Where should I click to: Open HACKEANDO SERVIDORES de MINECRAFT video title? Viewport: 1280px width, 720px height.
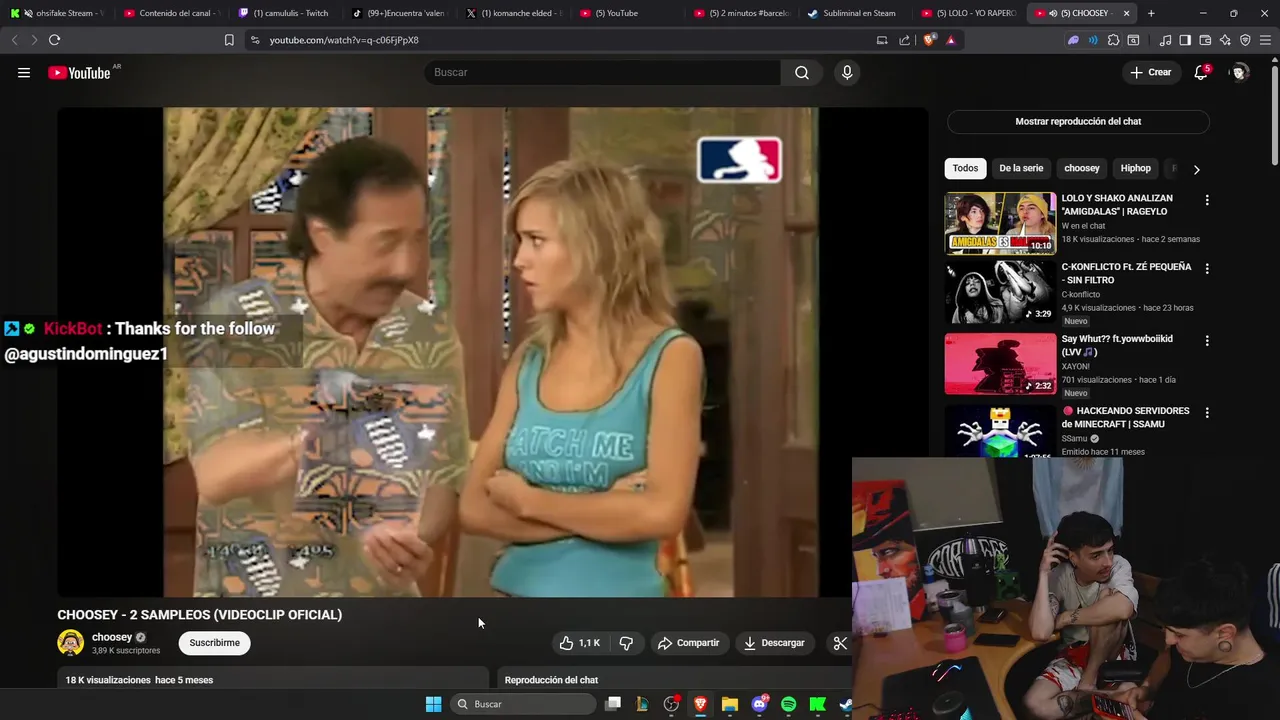click(x=1125, y=417)
